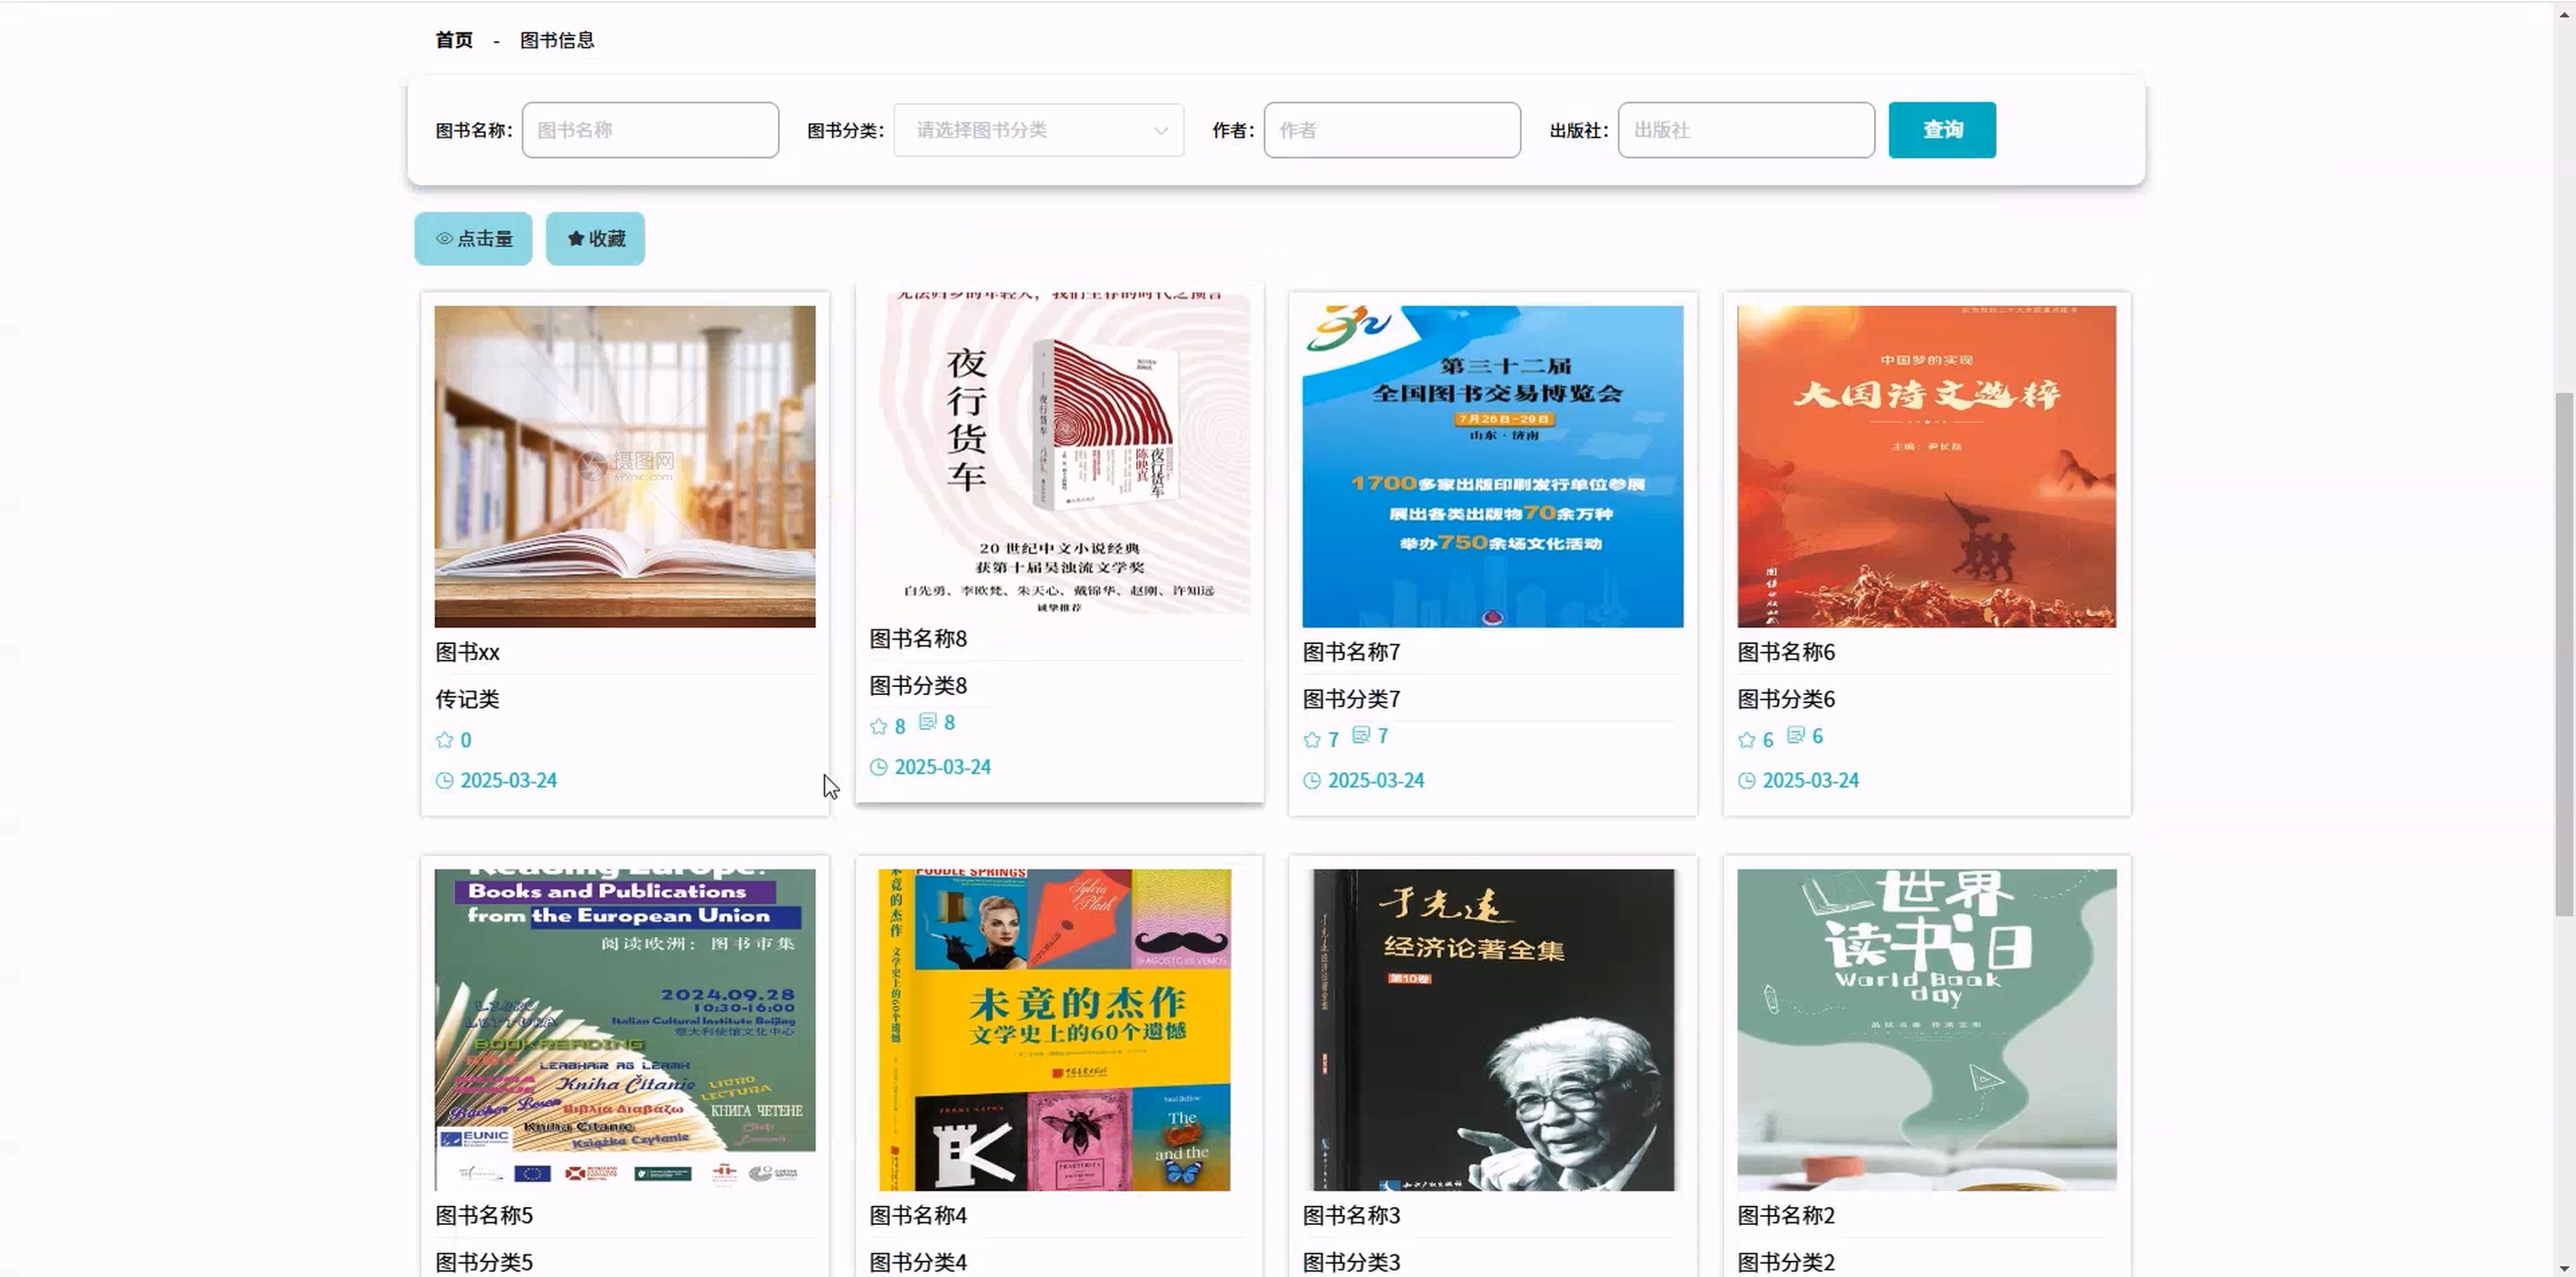Click the star icon on 图书名称8 card

click(878, 726)
